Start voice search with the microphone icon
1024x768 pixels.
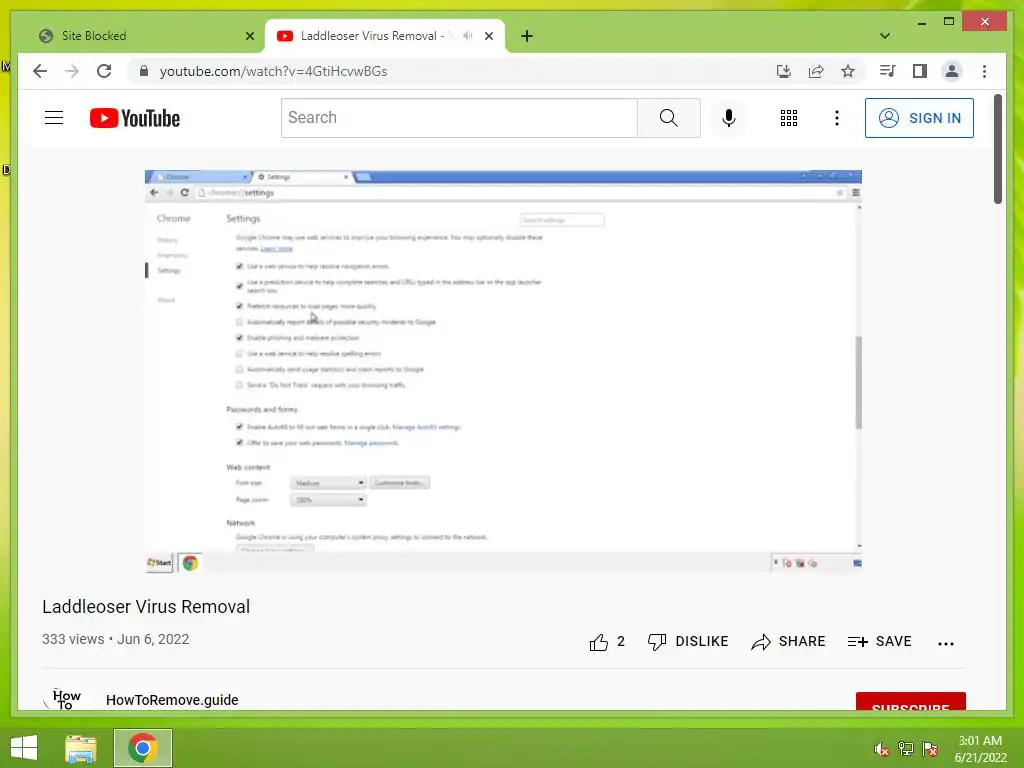(x=729, y=118)
